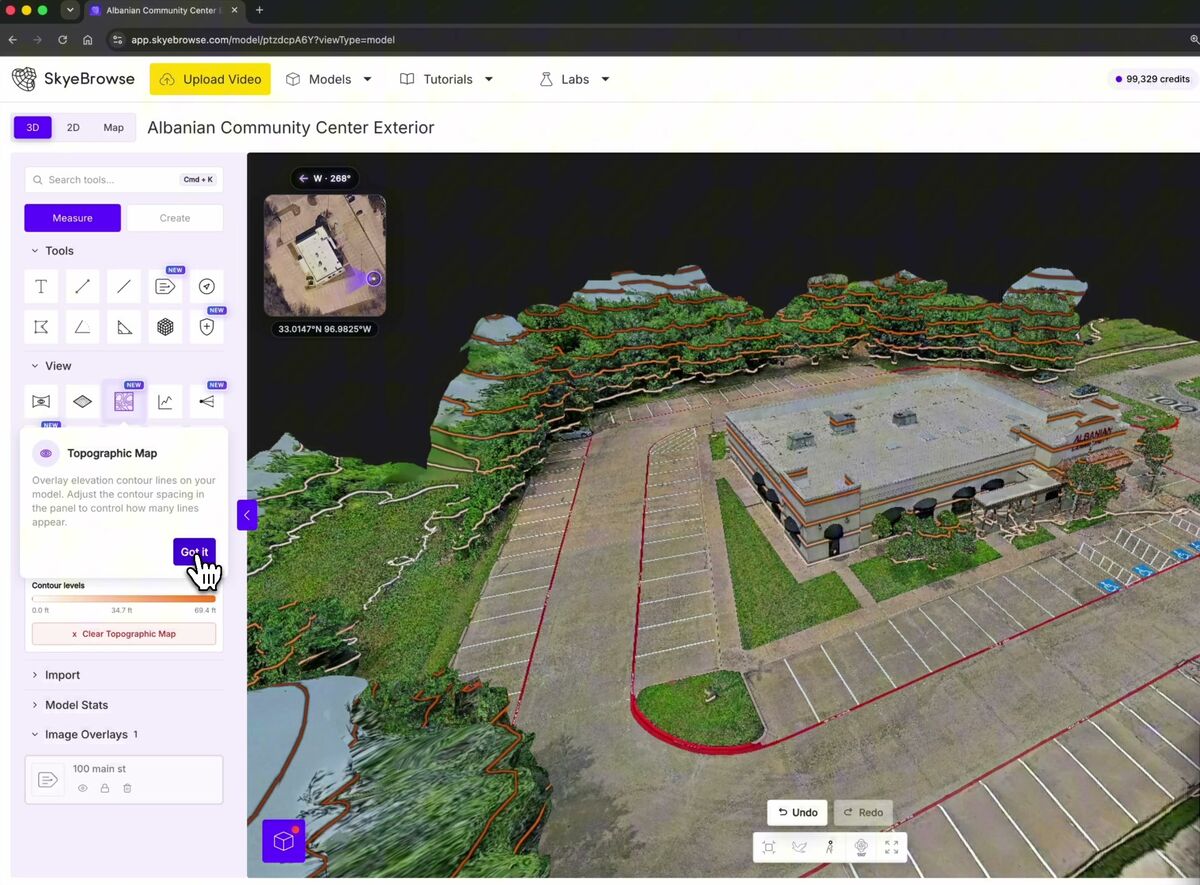Select the right-triangle slope tool
The height and width of the screenshot is (885, 1200).
point(124,327)
